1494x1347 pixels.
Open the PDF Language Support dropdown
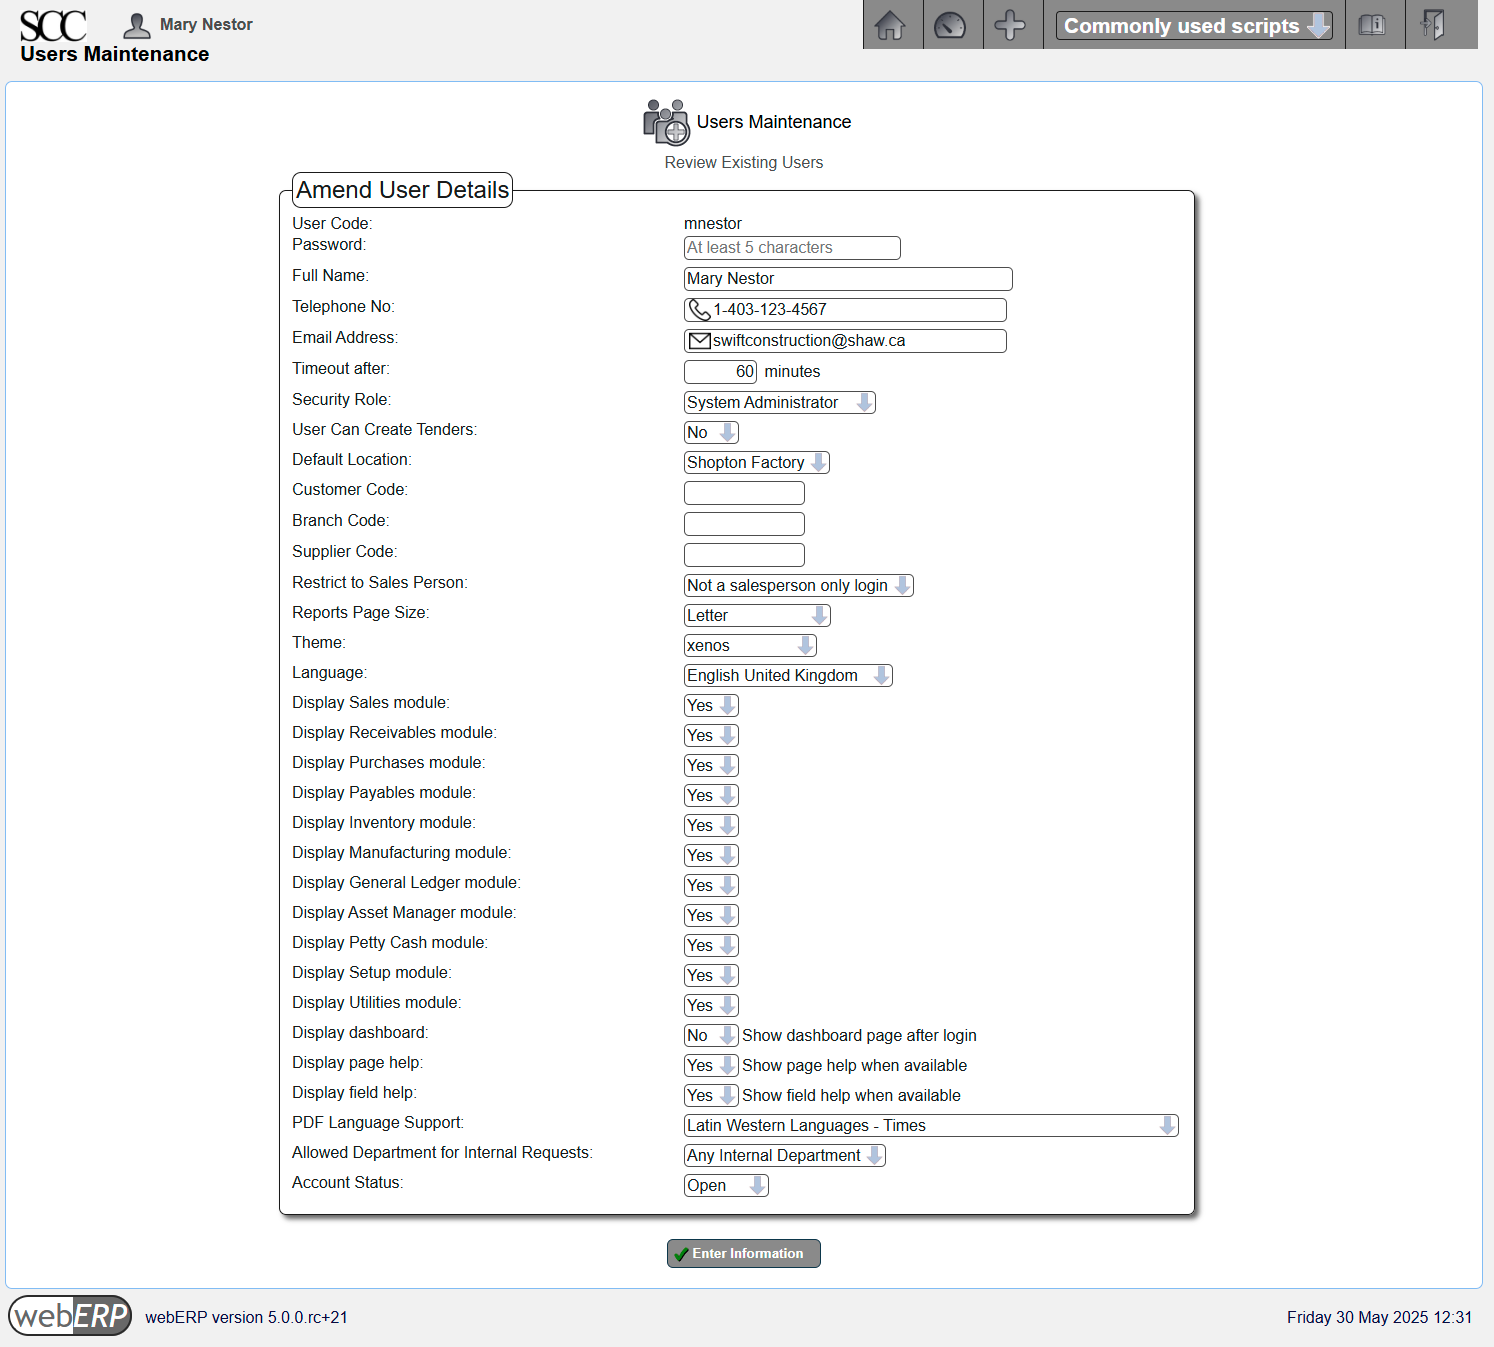click(x=931, y=1125)
